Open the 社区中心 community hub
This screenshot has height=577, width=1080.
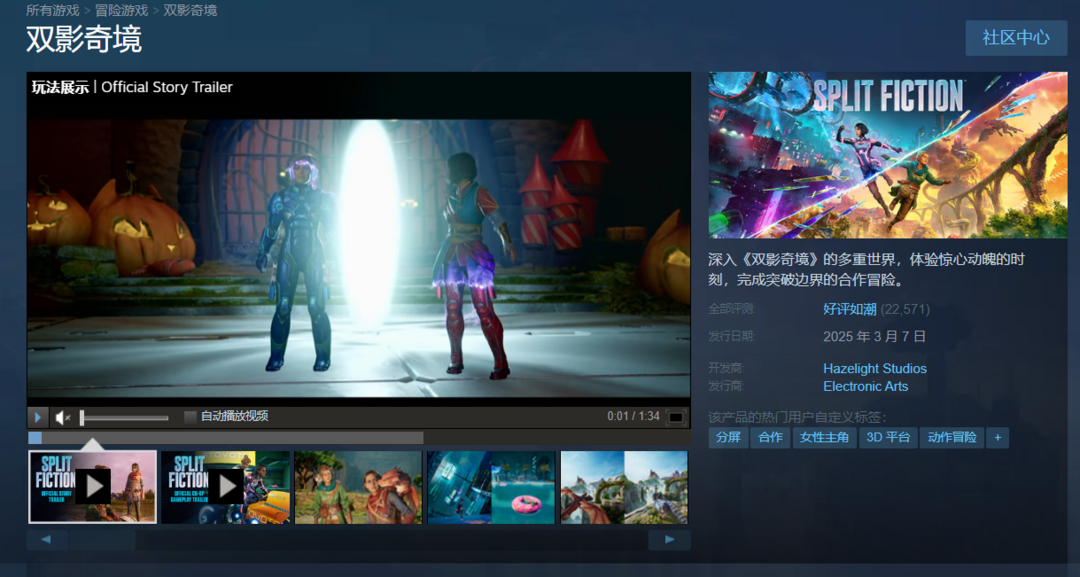[x=1016, y=38]
